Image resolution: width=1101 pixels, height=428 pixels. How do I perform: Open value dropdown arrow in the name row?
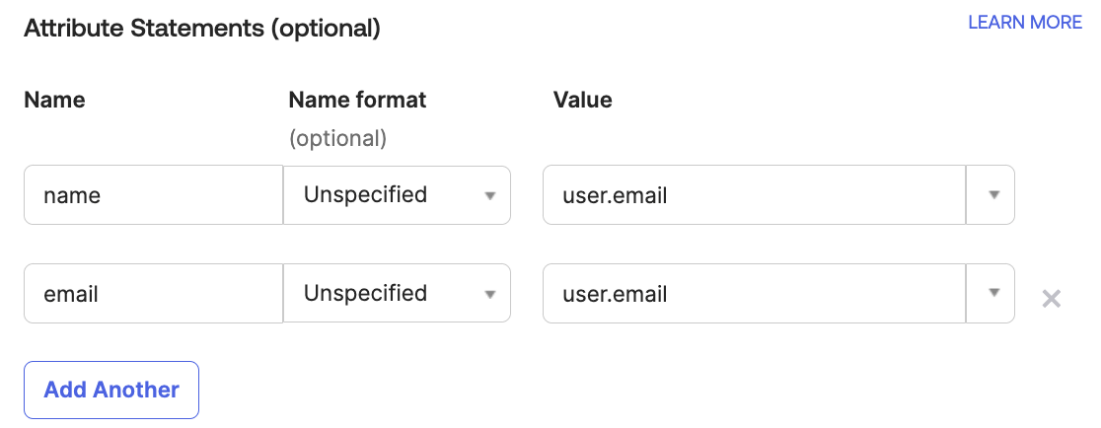point(993,195)
